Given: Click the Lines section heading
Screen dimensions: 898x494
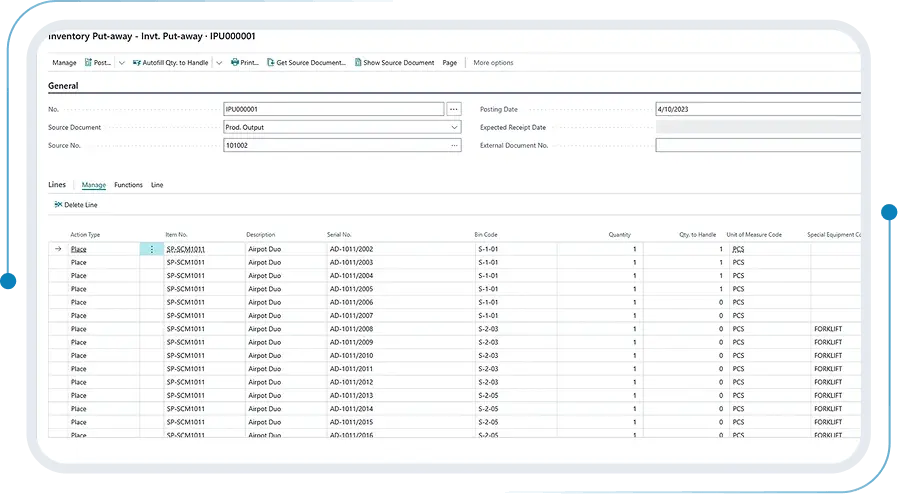Looking at the screenshot, I should point(57,184).
